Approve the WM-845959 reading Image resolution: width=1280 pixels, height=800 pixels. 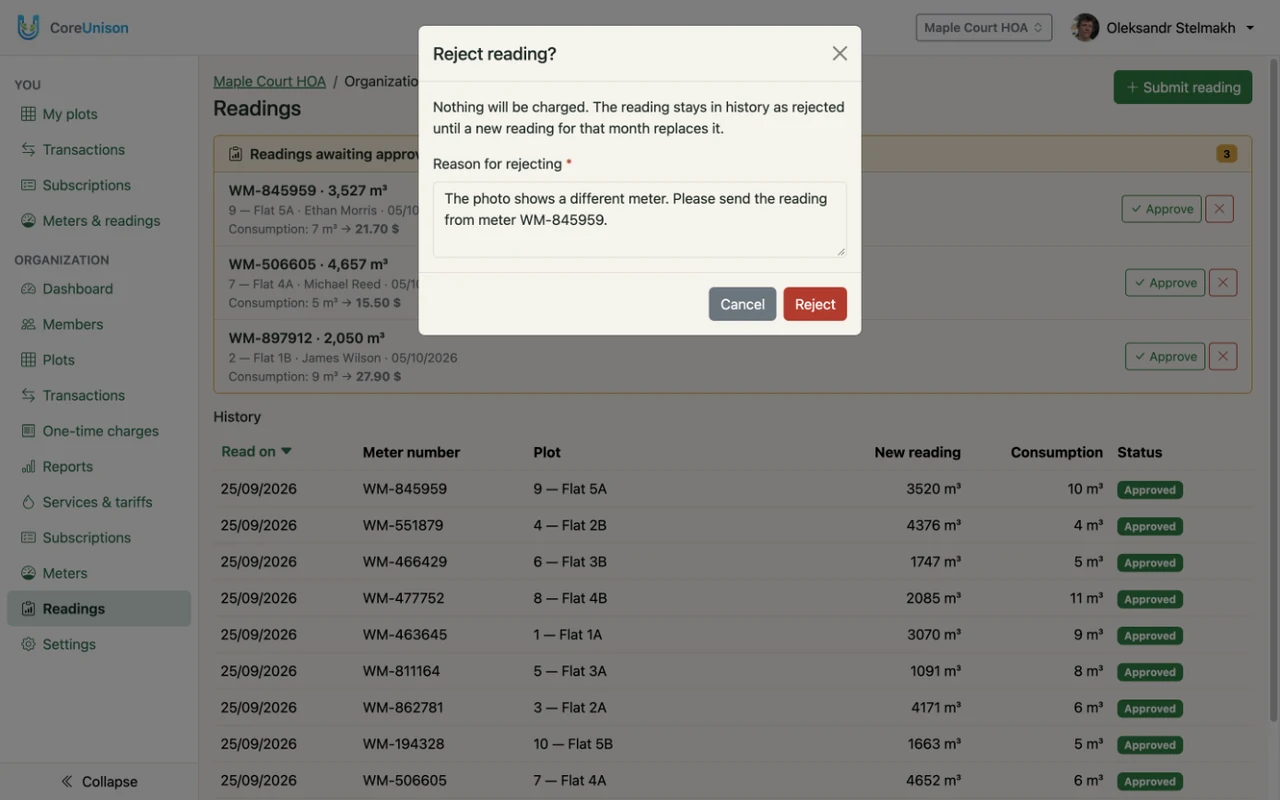1161,209
